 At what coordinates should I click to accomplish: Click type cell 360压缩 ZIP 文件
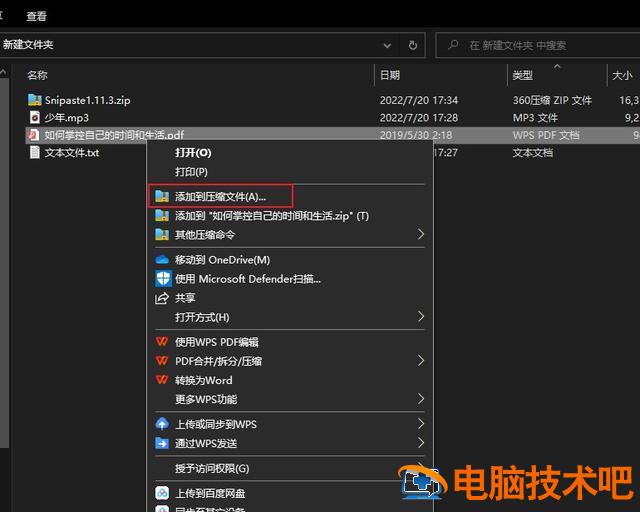pos(552,100)
